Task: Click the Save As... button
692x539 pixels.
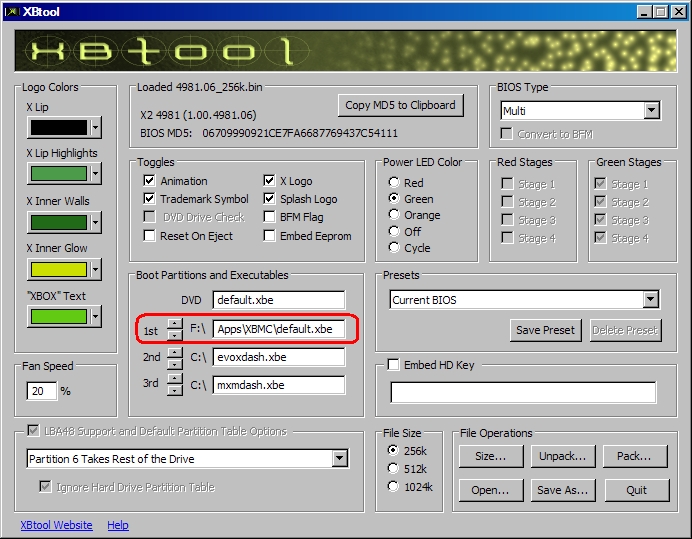Action: coord(563,490)
